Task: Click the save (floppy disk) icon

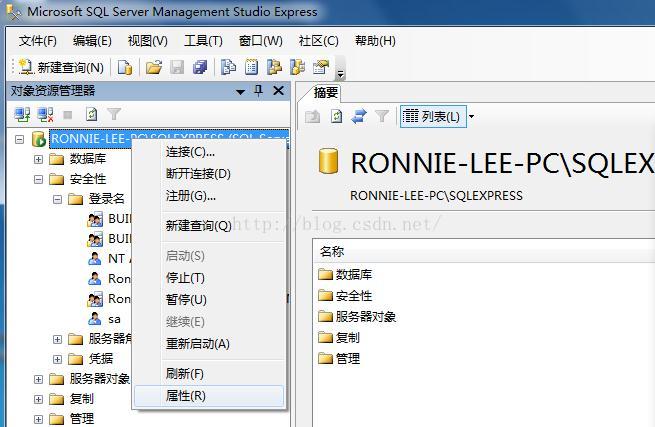Action: 177,67
